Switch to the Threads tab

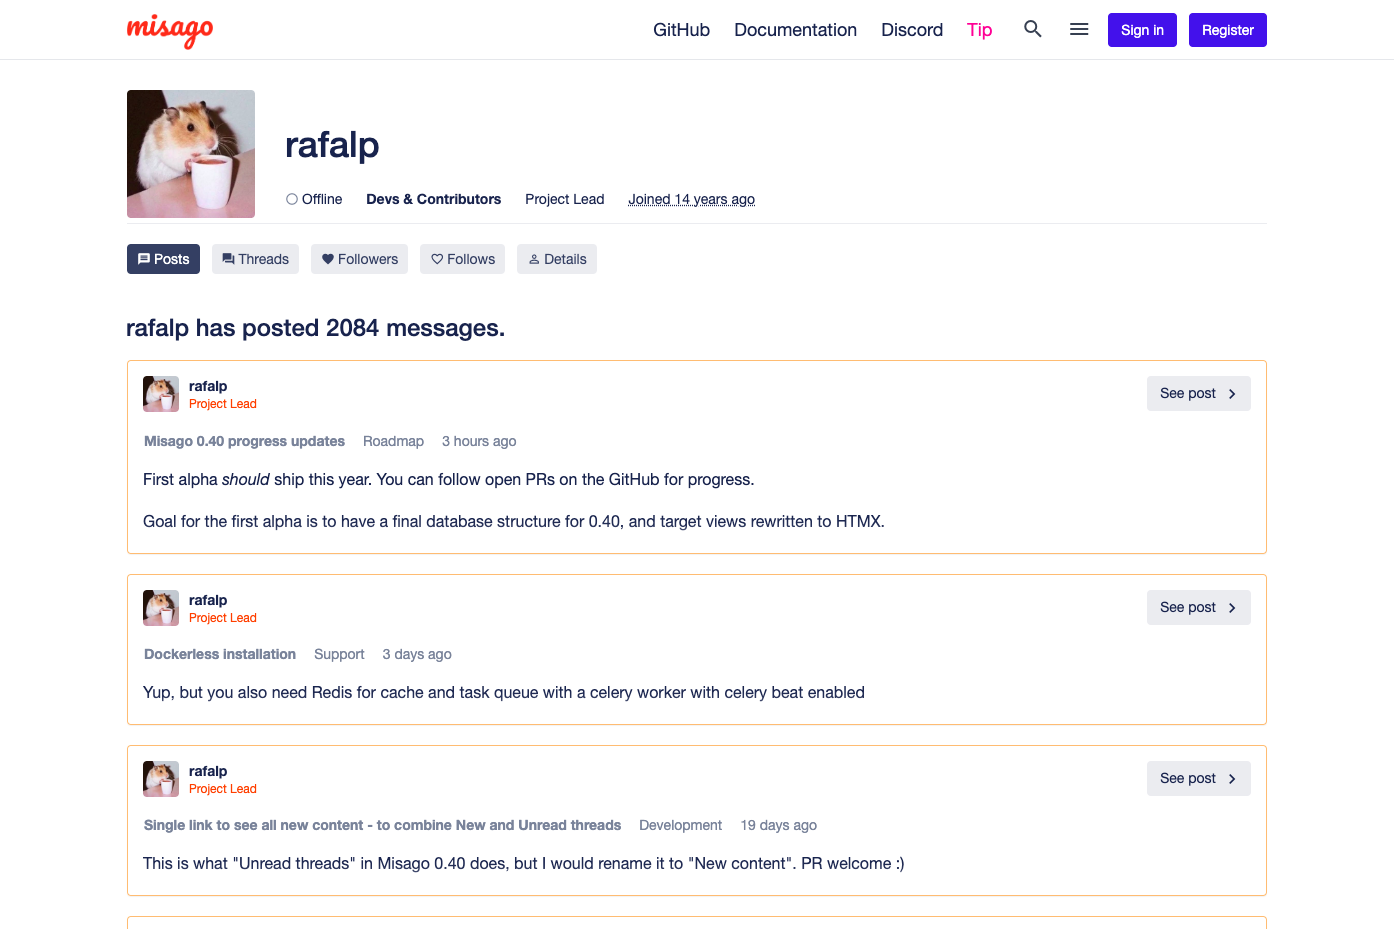[255, 259]
